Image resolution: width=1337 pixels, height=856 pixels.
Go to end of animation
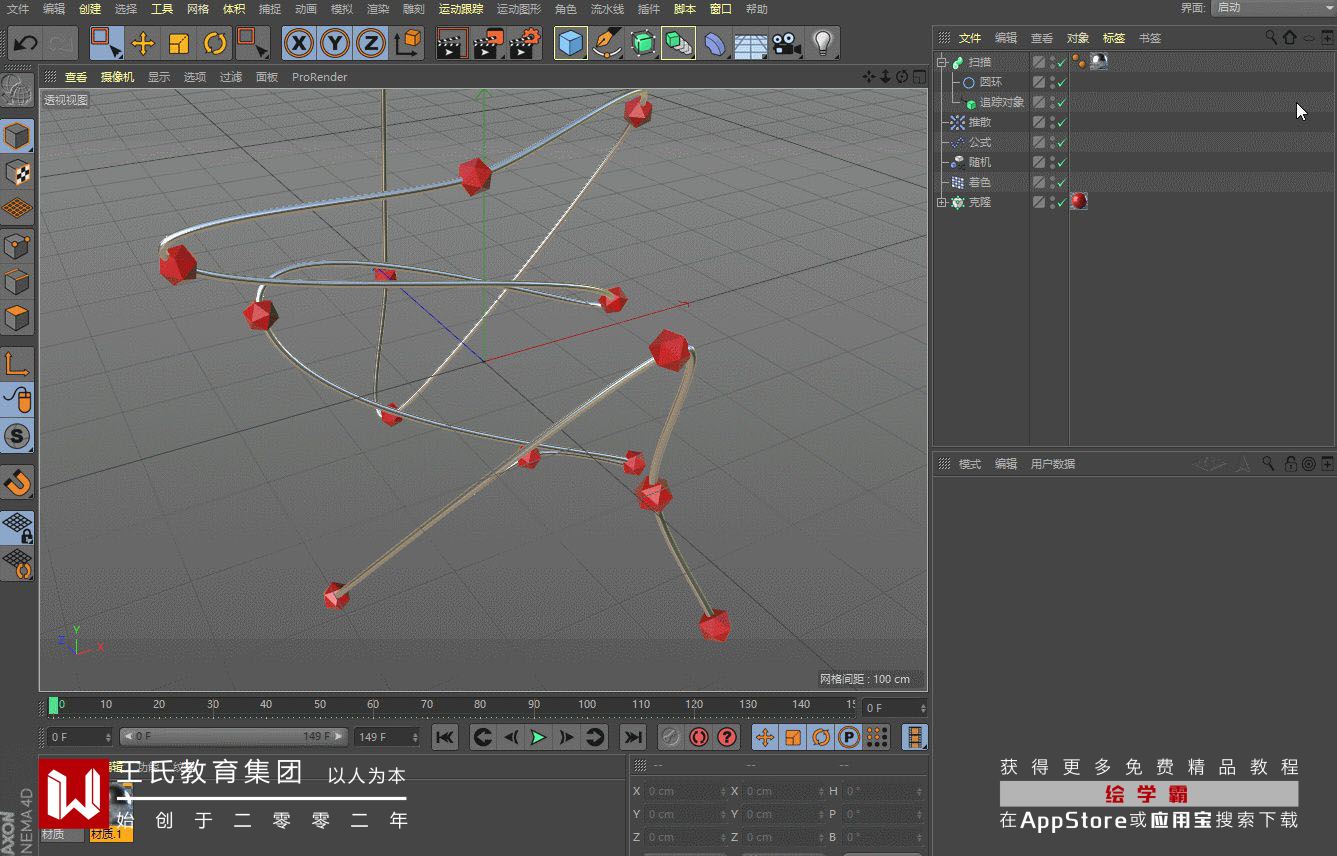tap(633, 738)
